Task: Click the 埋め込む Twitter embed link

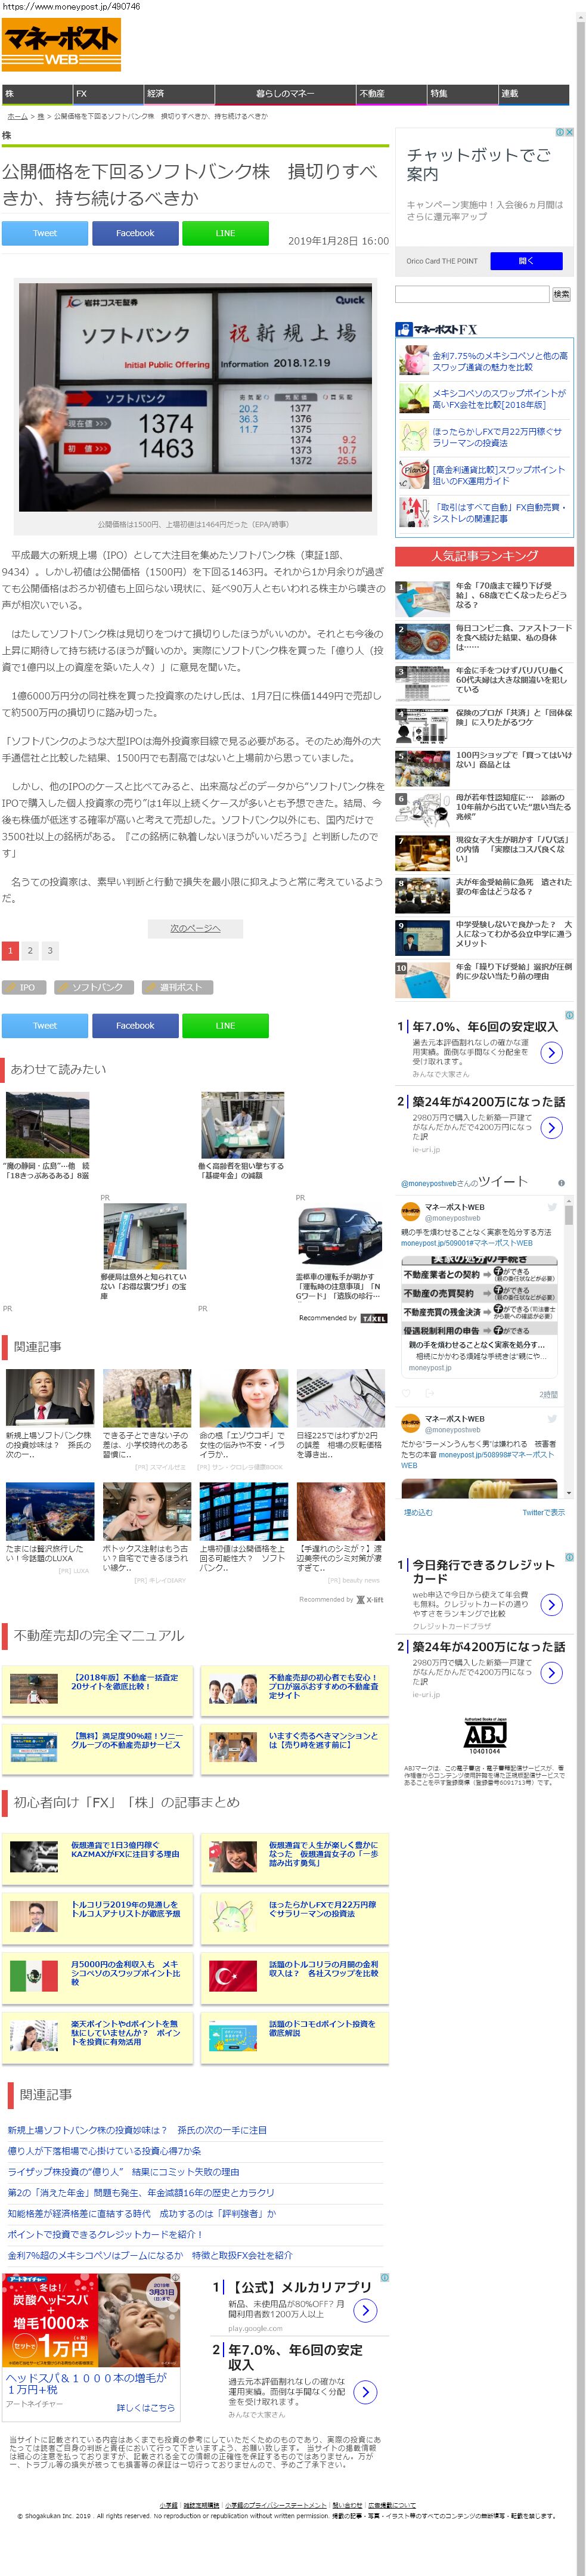Action: (418, 1512)
